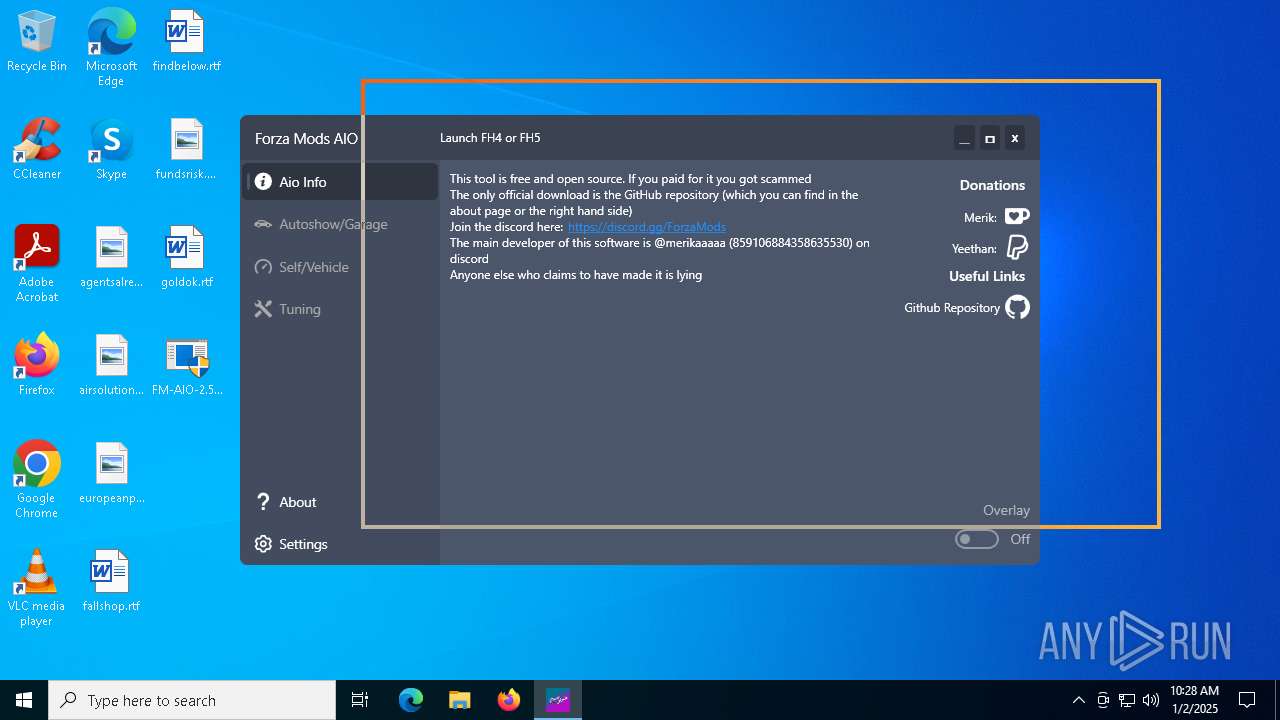
Task: Open the notification center
Action: 1247,700
